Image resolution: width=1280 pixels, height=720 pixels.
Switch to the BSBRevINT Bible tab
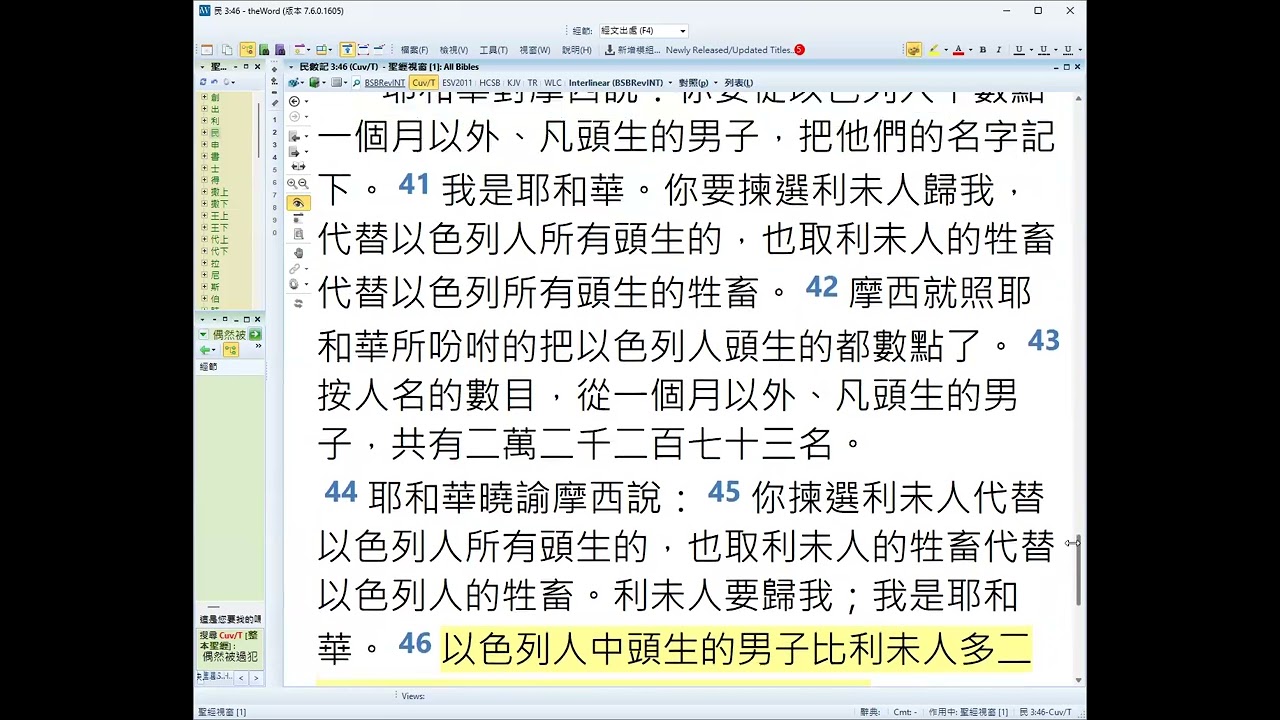tap(384, 83)
